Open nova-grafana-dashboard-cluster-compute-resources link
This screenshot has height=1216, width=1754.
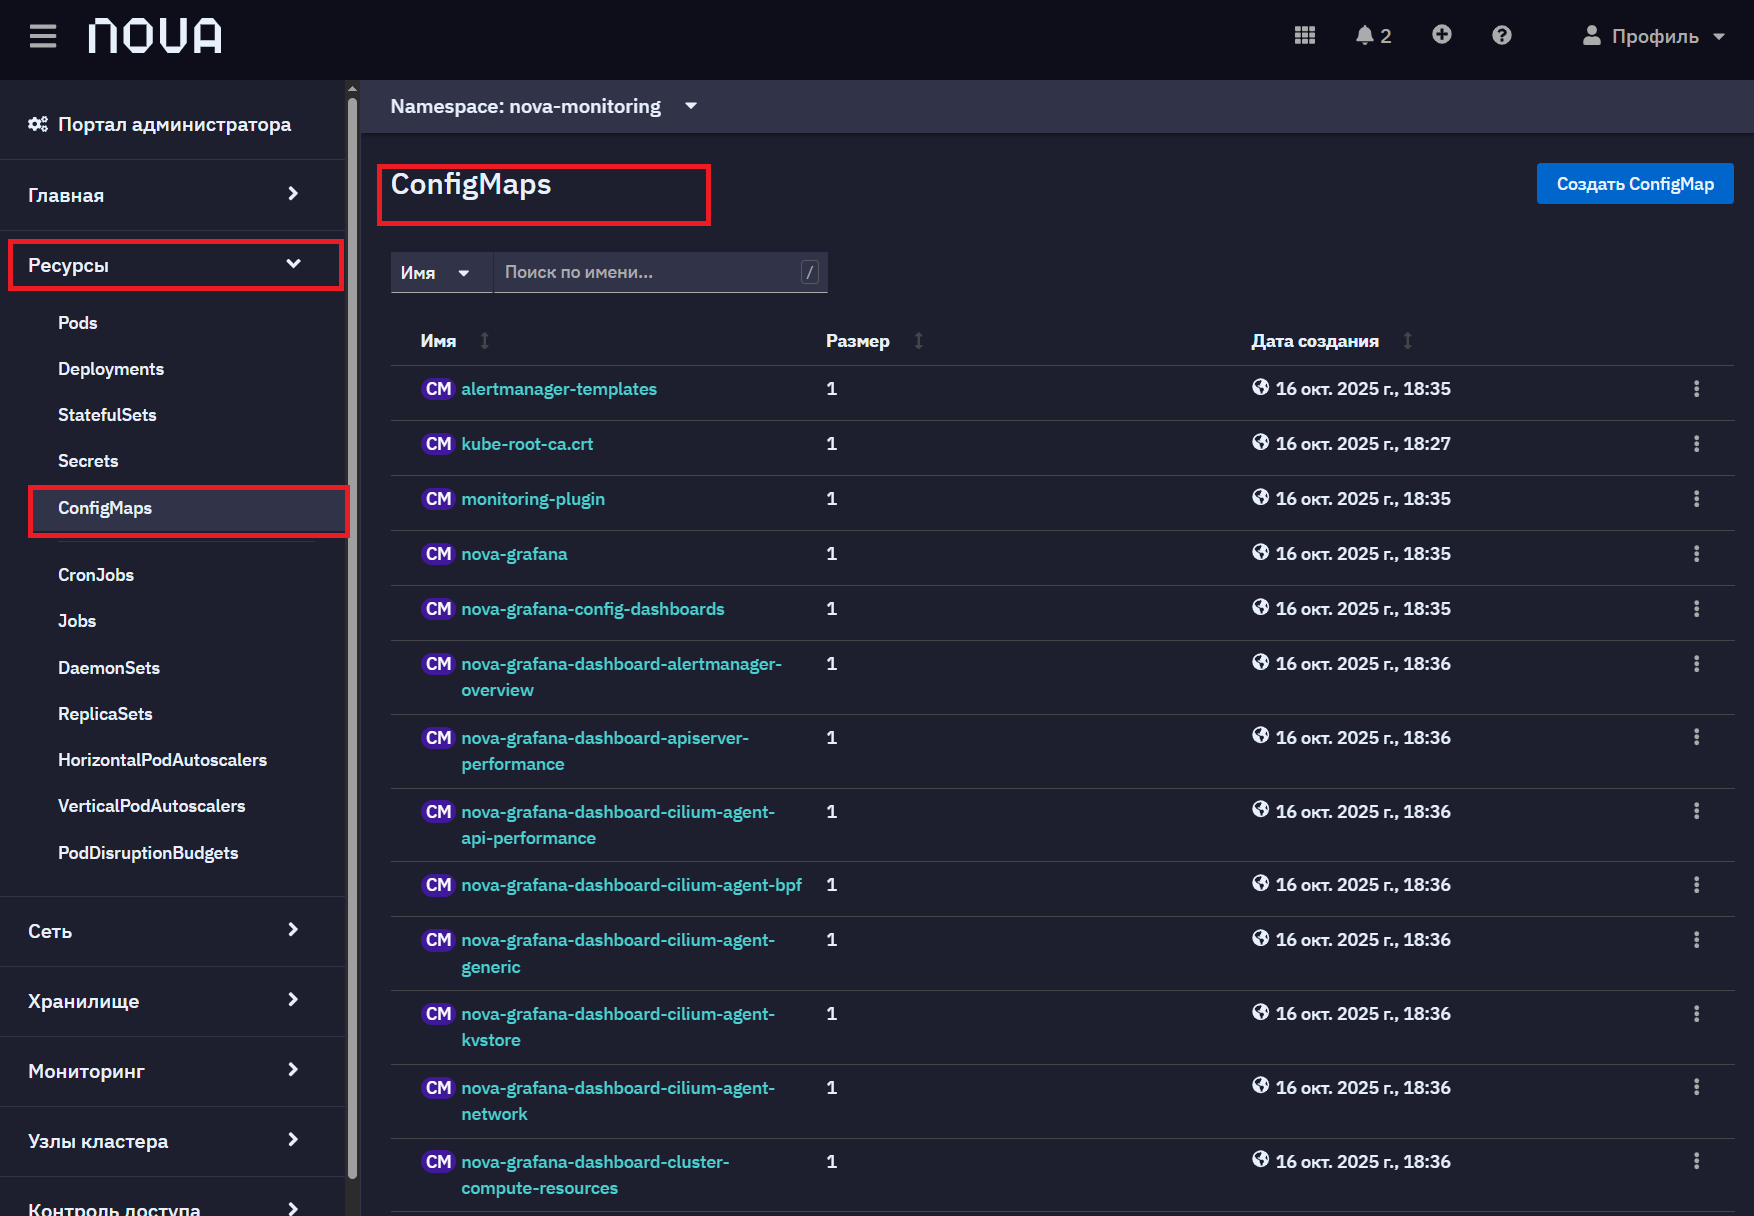595,1175
